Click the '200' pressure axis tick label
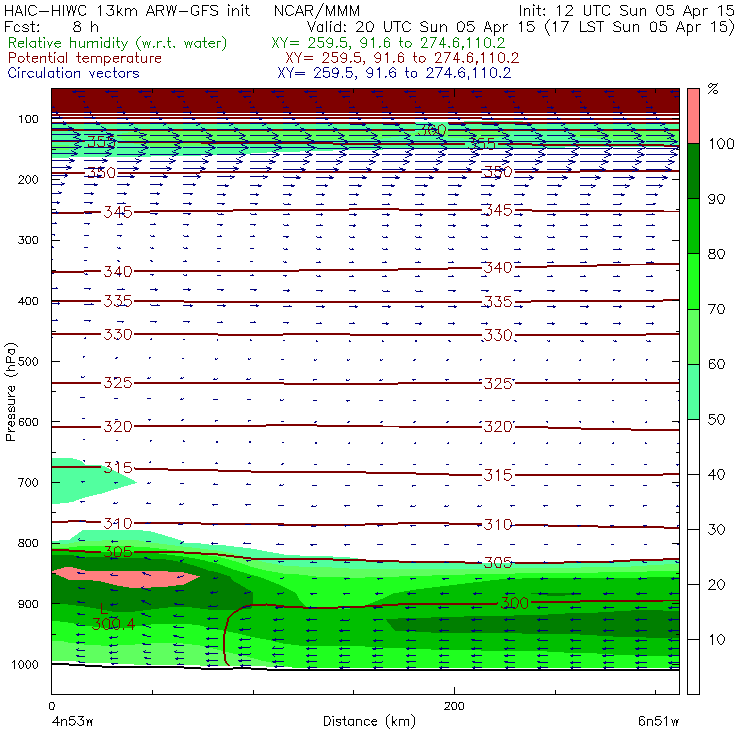740x740 pixels. click(x=28, y=179)
